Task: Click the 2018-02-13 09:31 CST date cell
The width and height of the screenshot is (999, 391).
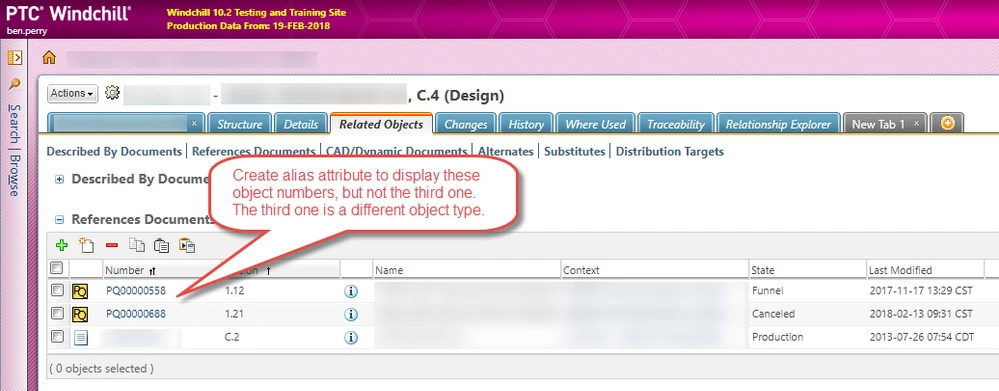Action: [921, 314]
